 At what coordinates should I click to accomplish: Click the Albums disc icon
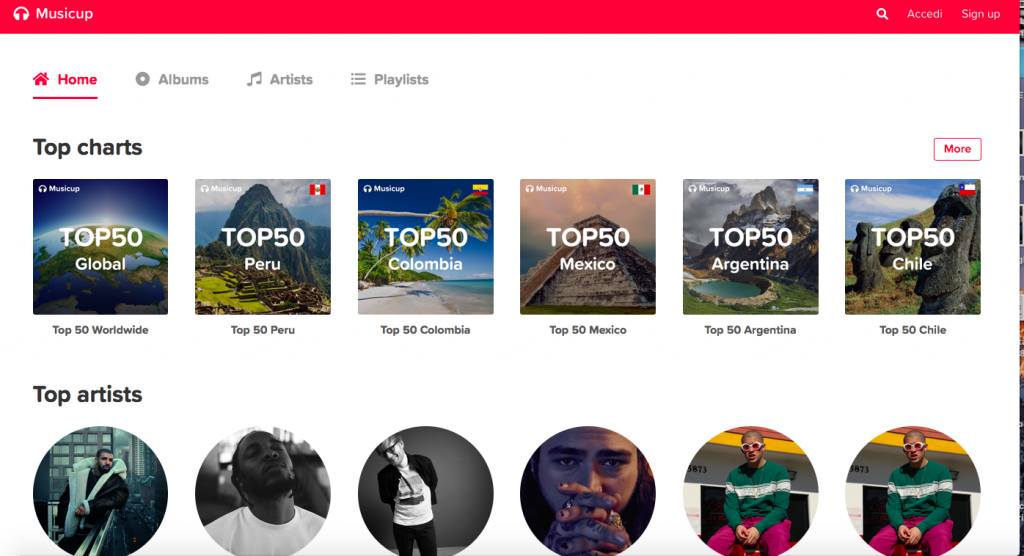(143, 79)
